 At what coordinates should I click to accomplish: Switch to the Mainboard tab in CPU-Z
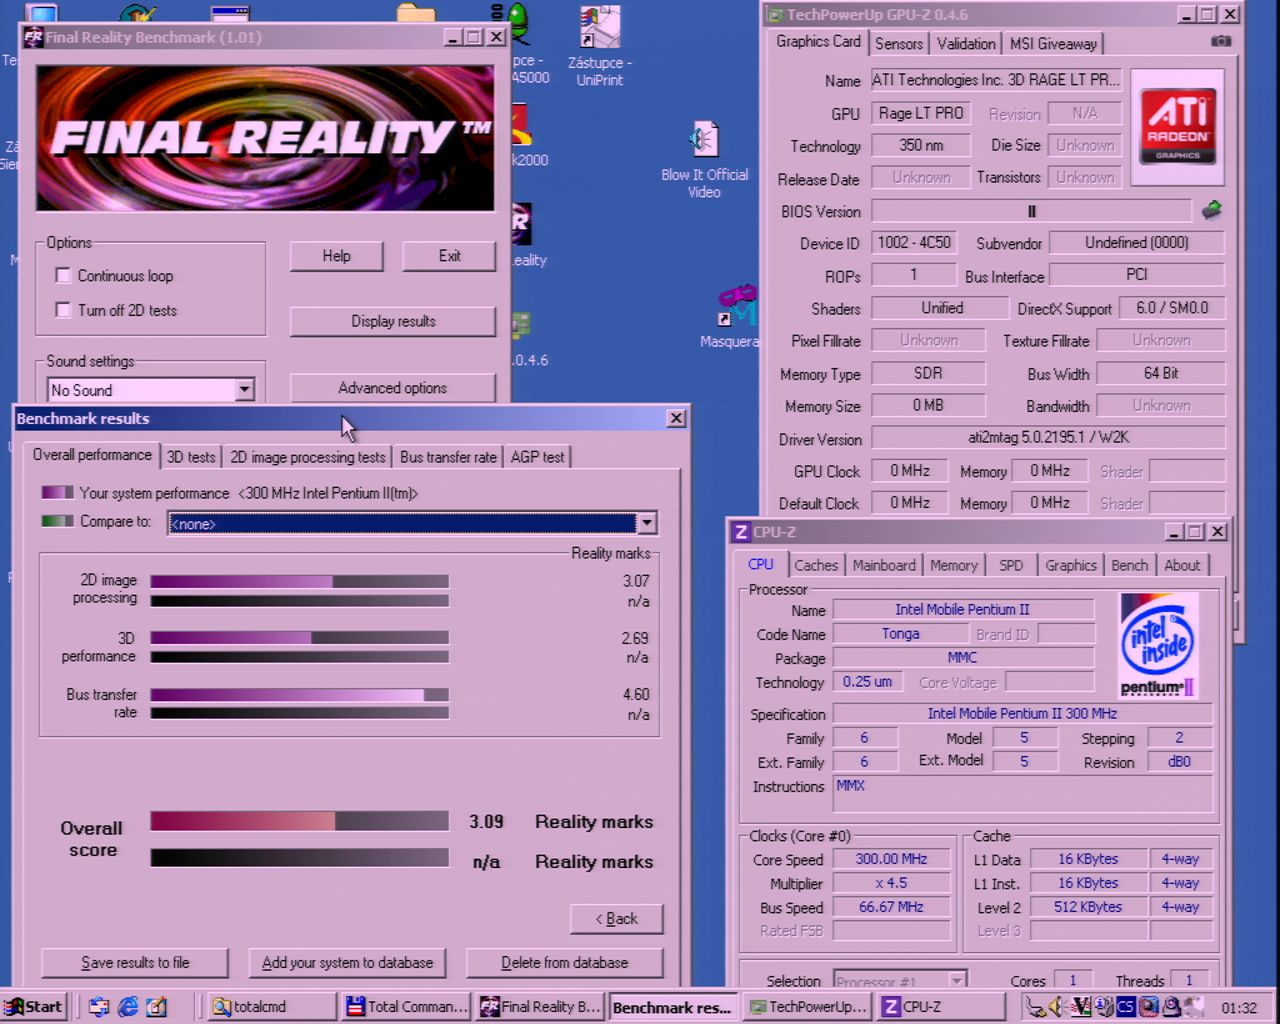click(883, 565)
